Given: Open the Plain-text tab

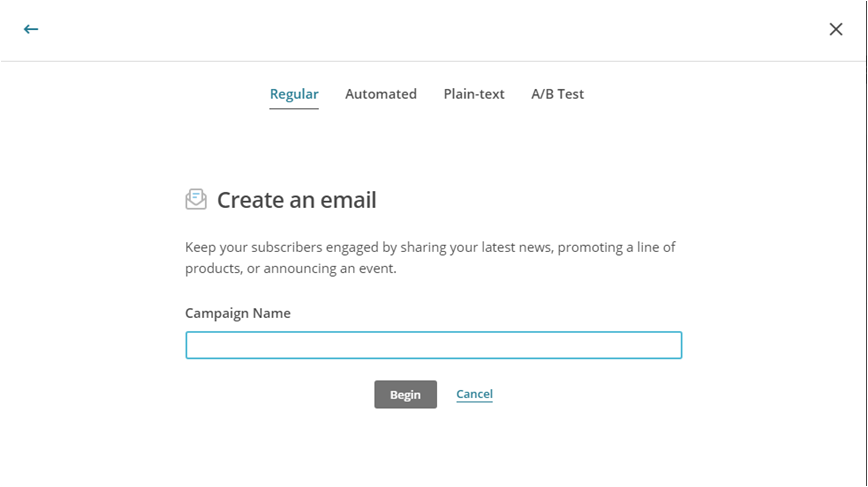Looking at the screenshot, I should point(474,94).
